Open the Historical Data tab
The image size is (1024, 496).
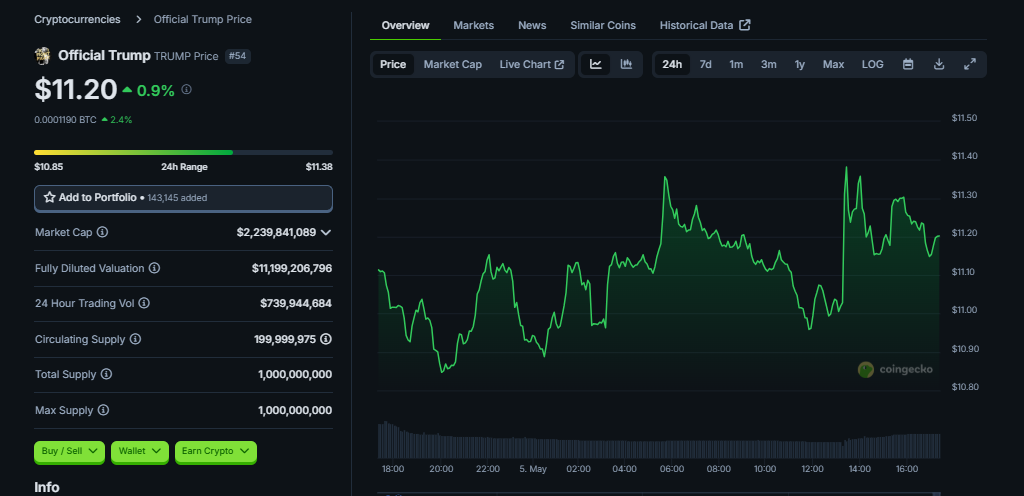click(x=705, y=25)
